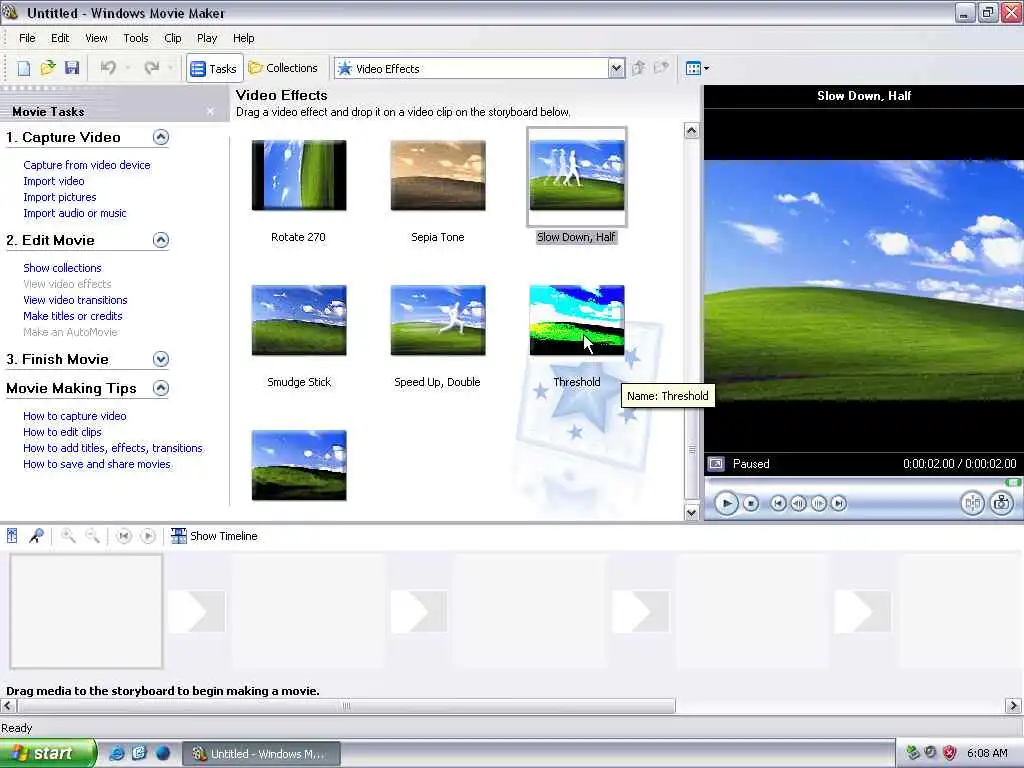Click the Windows Start button
This screenshot has width=1024, height=768.
click(x=47, y=753)
